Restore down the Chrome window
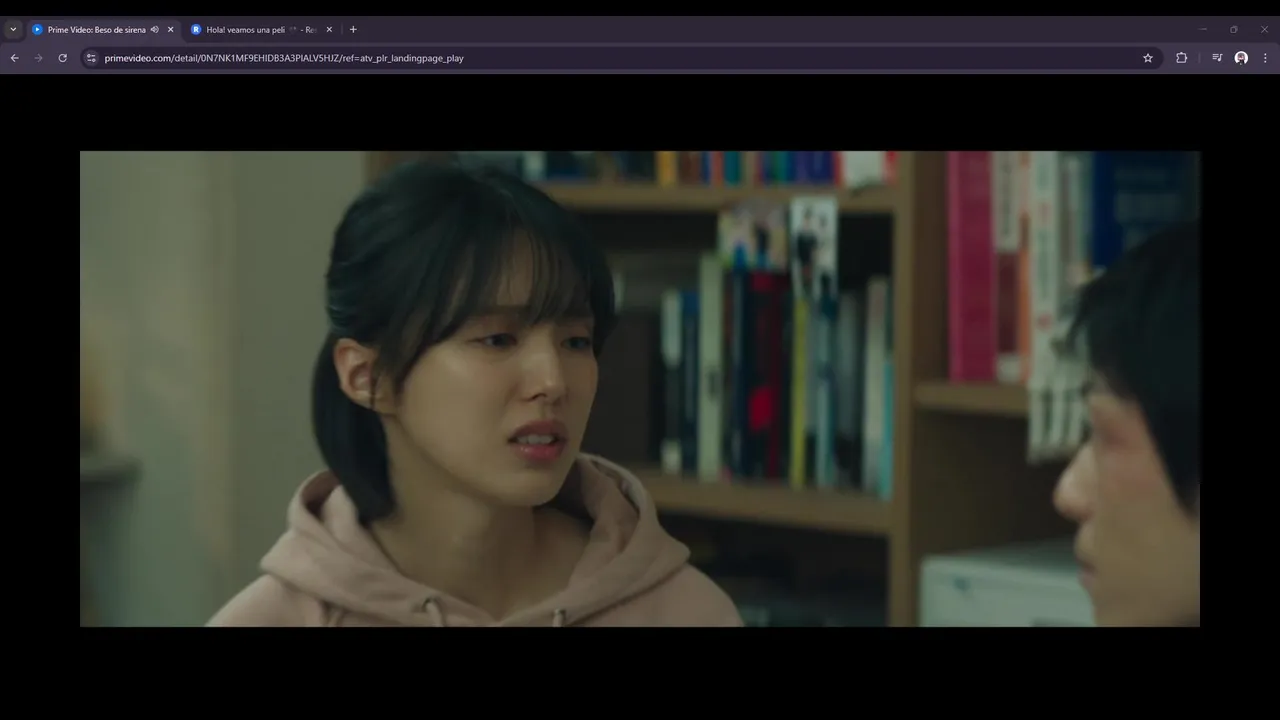The width and height of the screenshot is (1280, 720). (x=1234, y=30)
